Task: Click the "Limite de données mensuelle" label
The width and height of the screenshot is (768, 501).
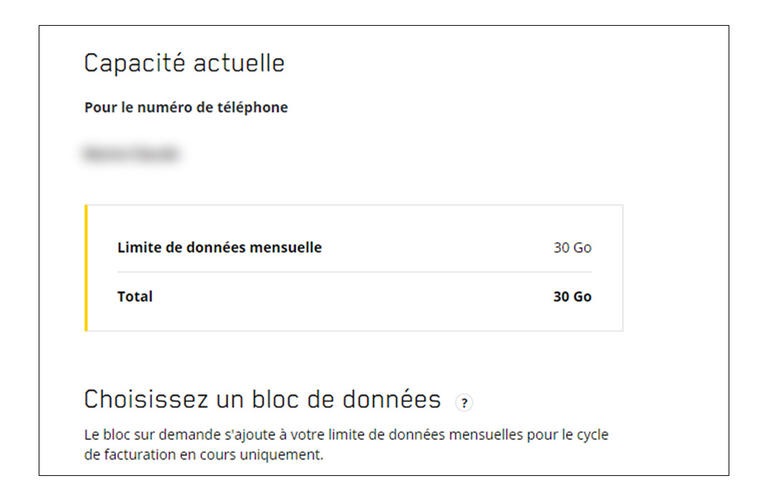Action: pos(219,247)
